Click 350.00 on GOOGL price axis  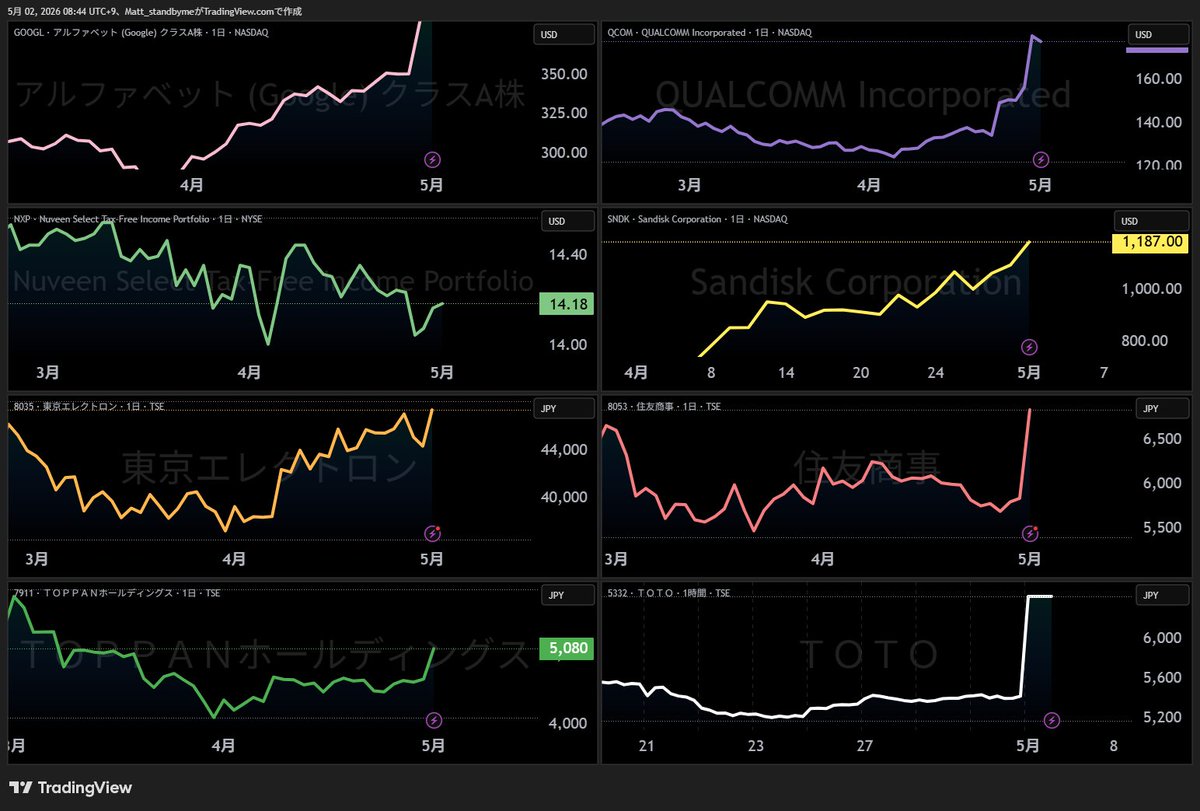[x=566, y=74]
